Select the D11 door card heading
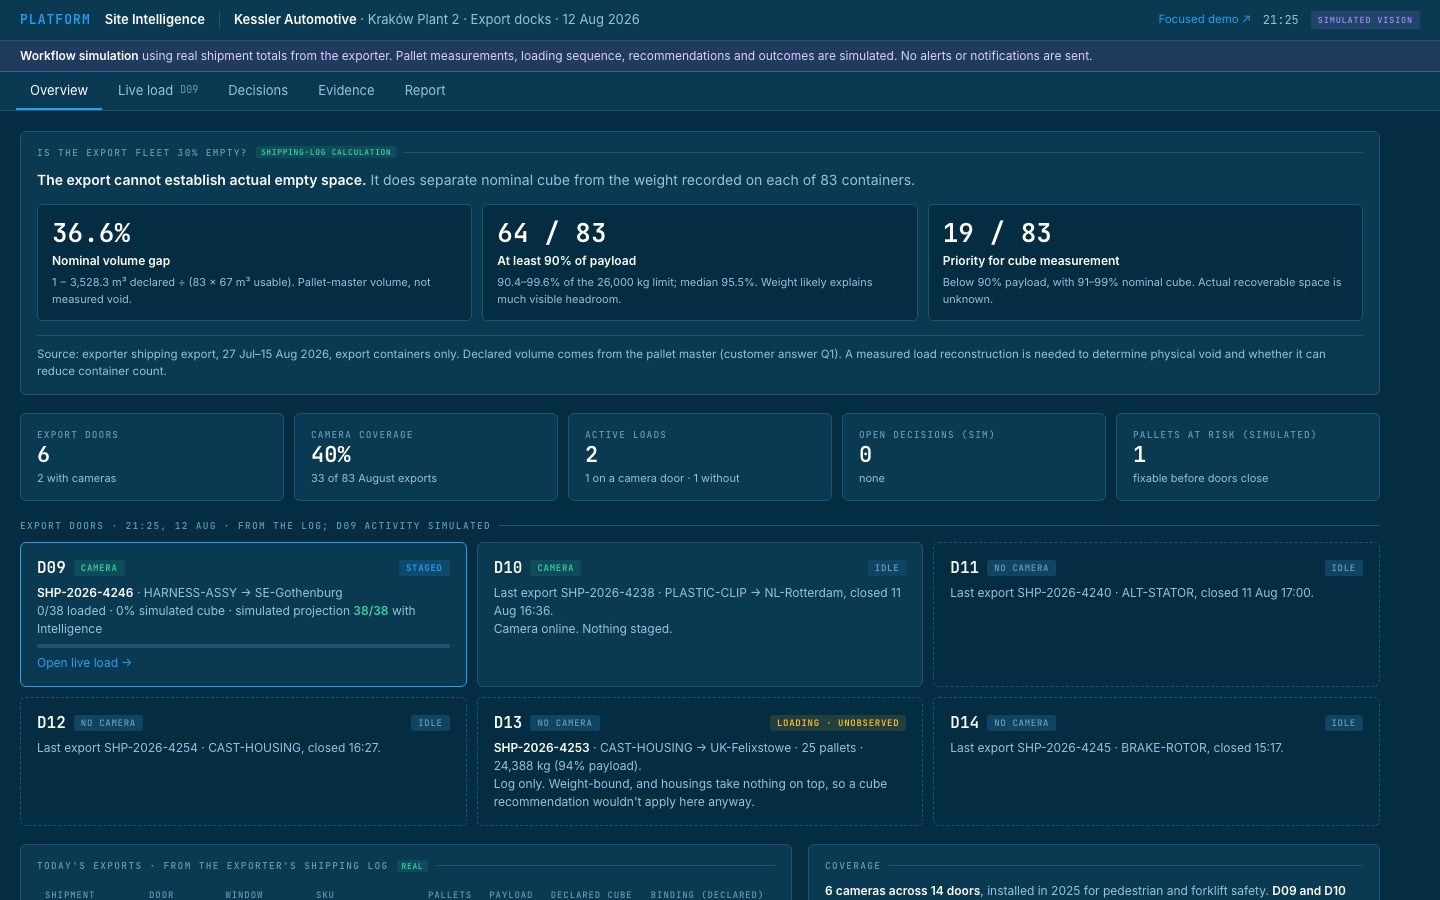1440x900 pixels. pyautogui.click(x=964, y=567)
